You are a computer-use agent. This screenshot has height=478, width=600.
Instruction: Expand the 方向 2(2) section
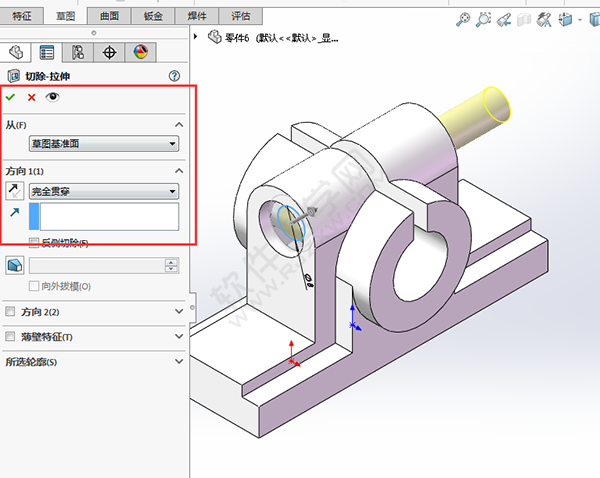[x=179, y=312]
